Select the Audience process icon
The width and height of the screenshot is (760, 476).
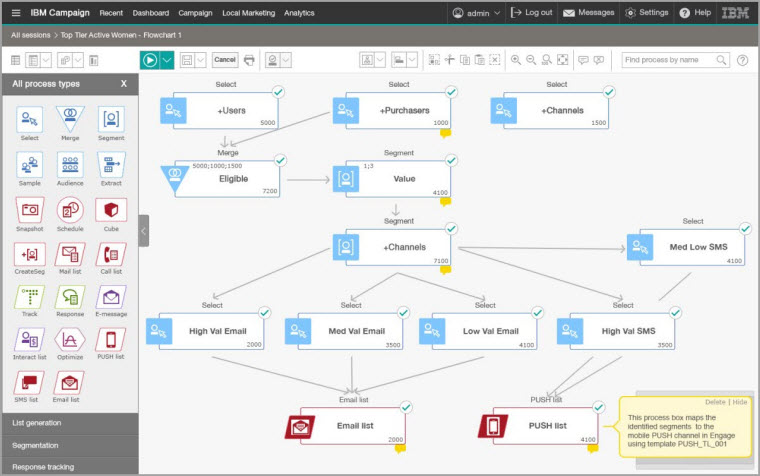pos(70,165)
